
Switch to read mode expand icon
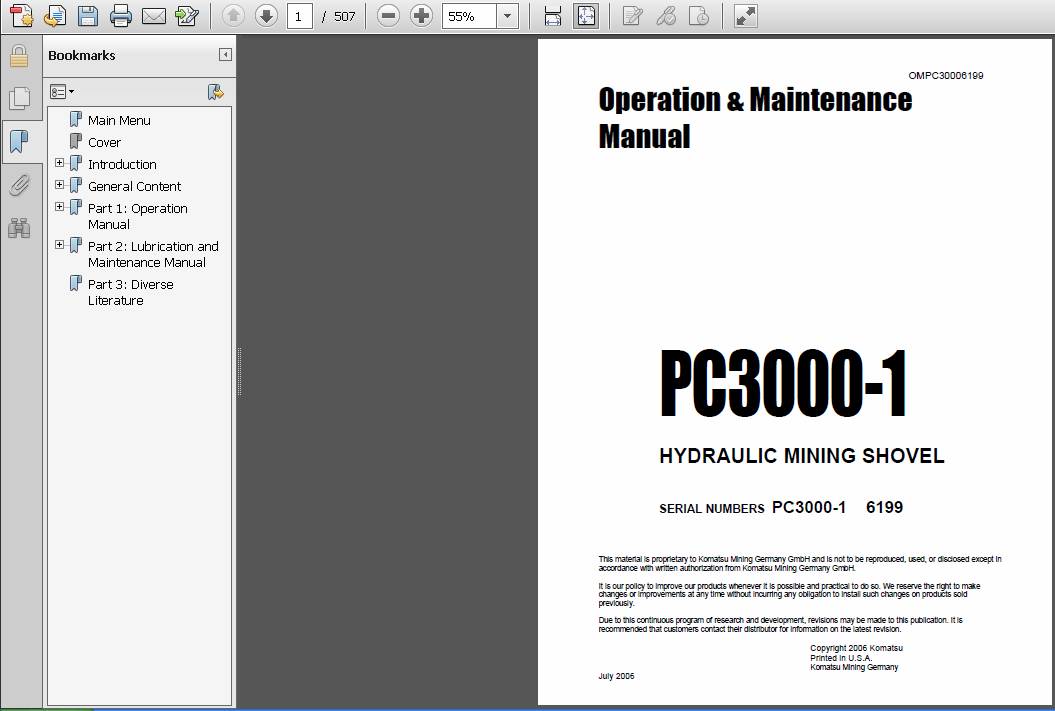745,15
